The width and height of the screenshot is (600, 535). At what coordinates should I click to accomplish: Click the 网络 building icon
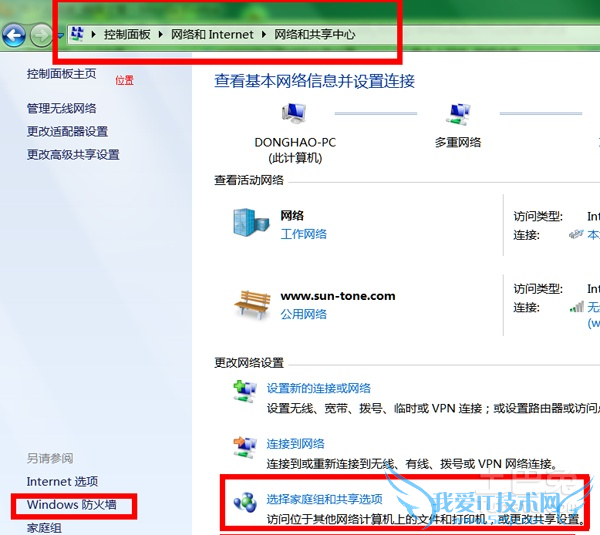point(251,222)
